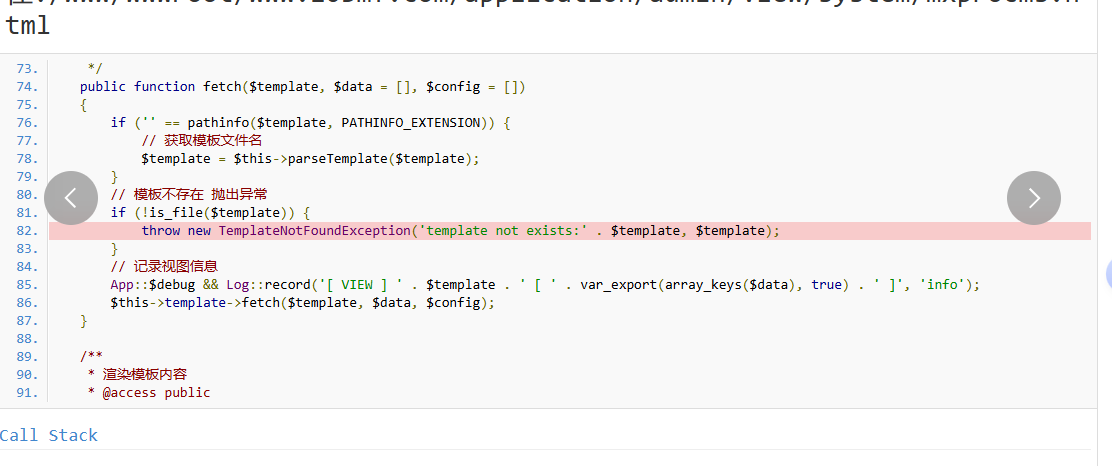
Task: Click the previous arrow circle button
Action: tap(71, 198)
